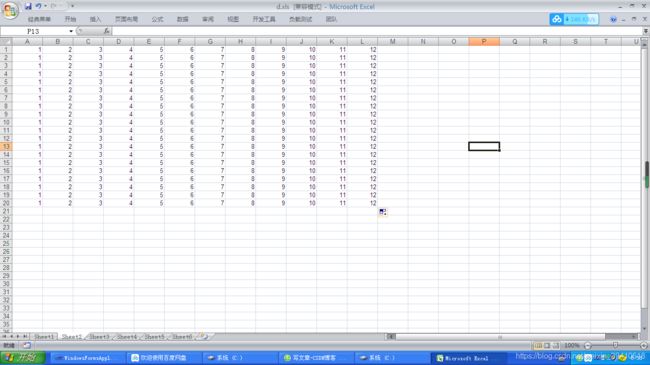Click the Undo arrow icon
Viewport: 650px width, 365px height.
[38, 6]
